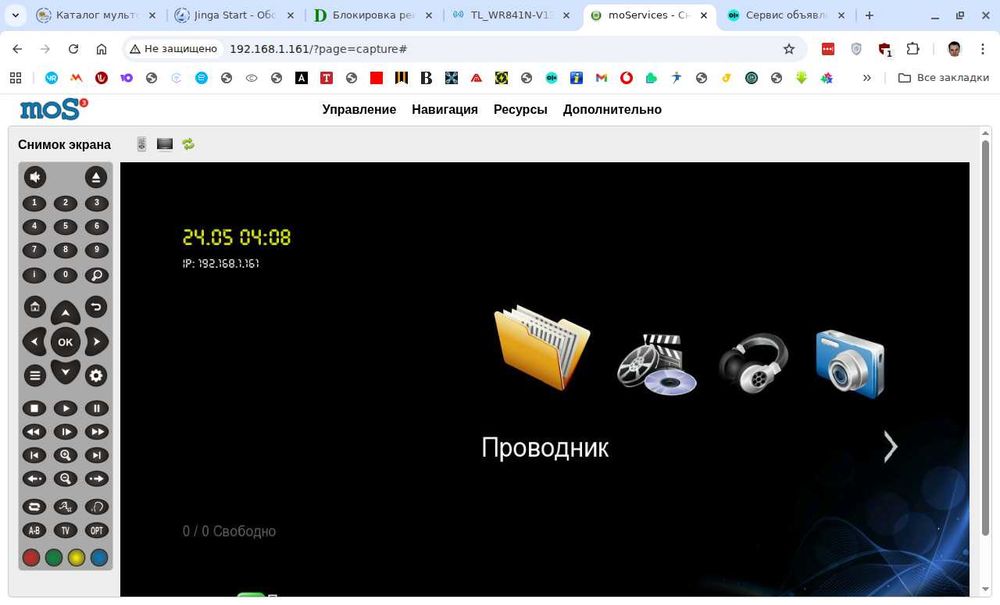This screenshot has height=605, width=1000.
Task: Open the menu with the remote's list button
Action: pyautogui.click(x=35, y=375)
